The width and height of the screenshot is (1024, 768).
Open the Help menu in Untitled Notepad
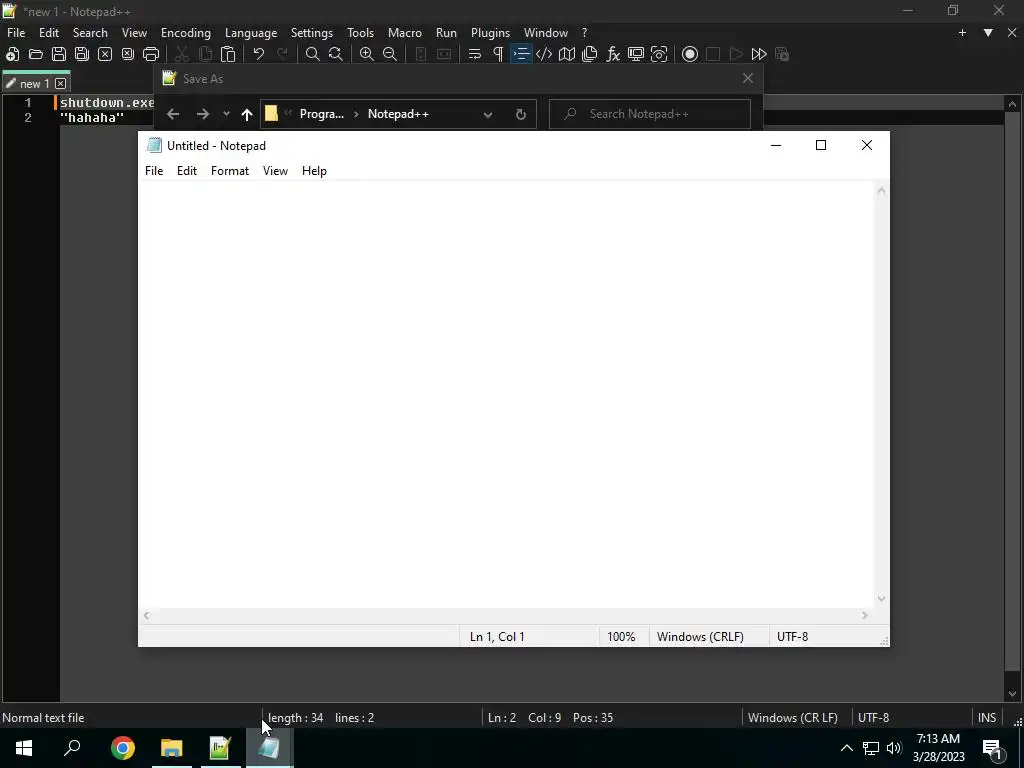coord(314,170)
